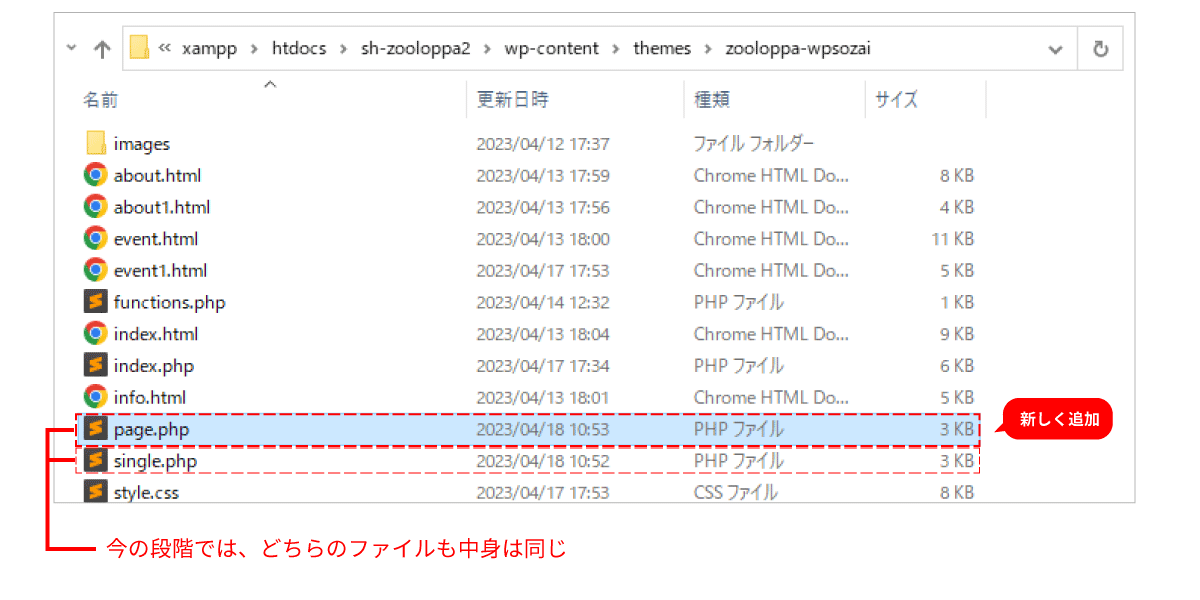The height and width of the screenshot is (600, 1200).
Task: Click the Chrome icon of event1.html
Action: click(96, 270)
